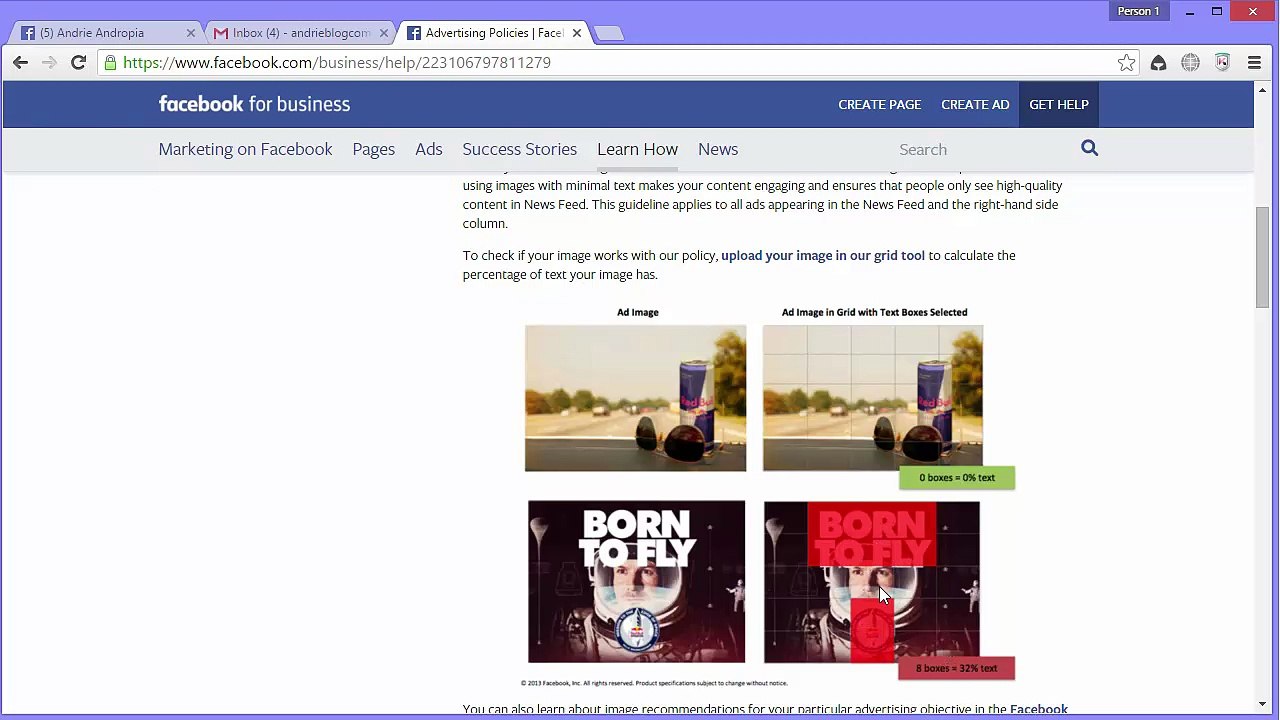Screen dimensions: 1280x720
Task: Click the browser forward arrow
Action: tap(49, 62)
